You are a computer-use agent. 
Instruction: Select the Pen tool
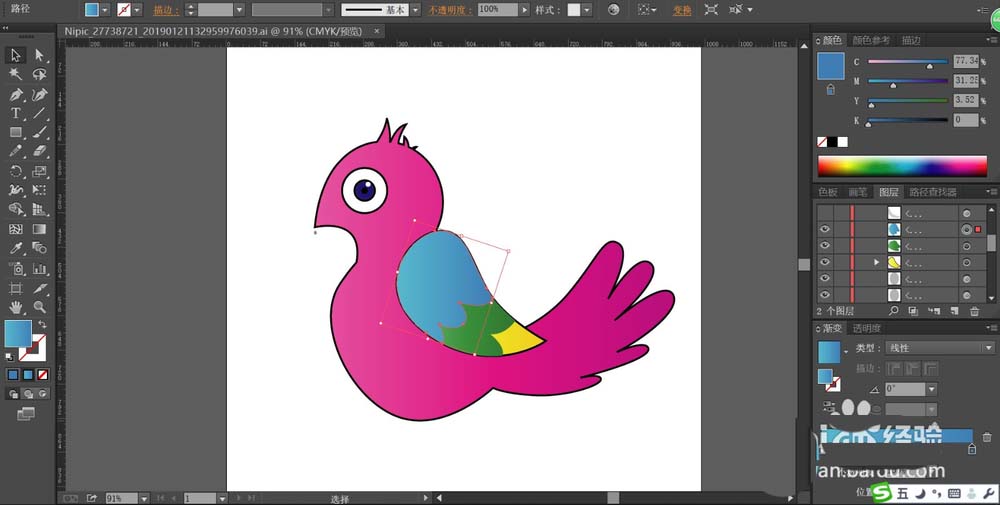point(16,94)
